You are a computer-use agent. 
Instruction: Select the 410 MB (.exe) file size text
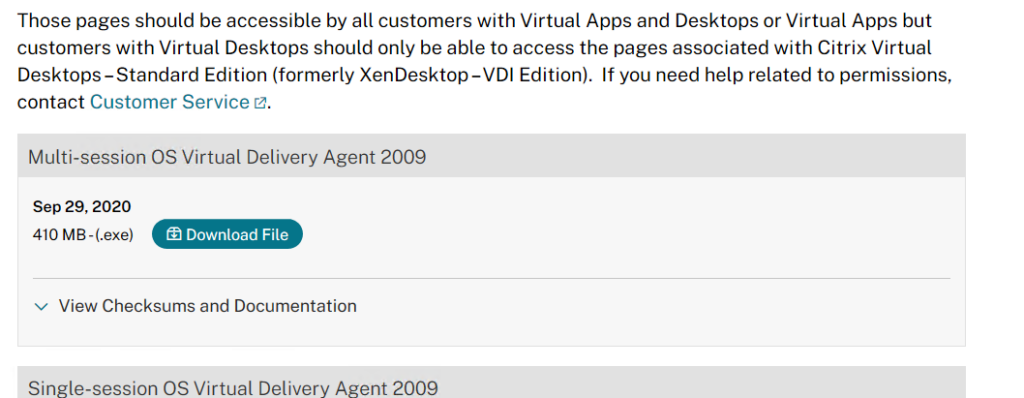[x=83, y=235]
